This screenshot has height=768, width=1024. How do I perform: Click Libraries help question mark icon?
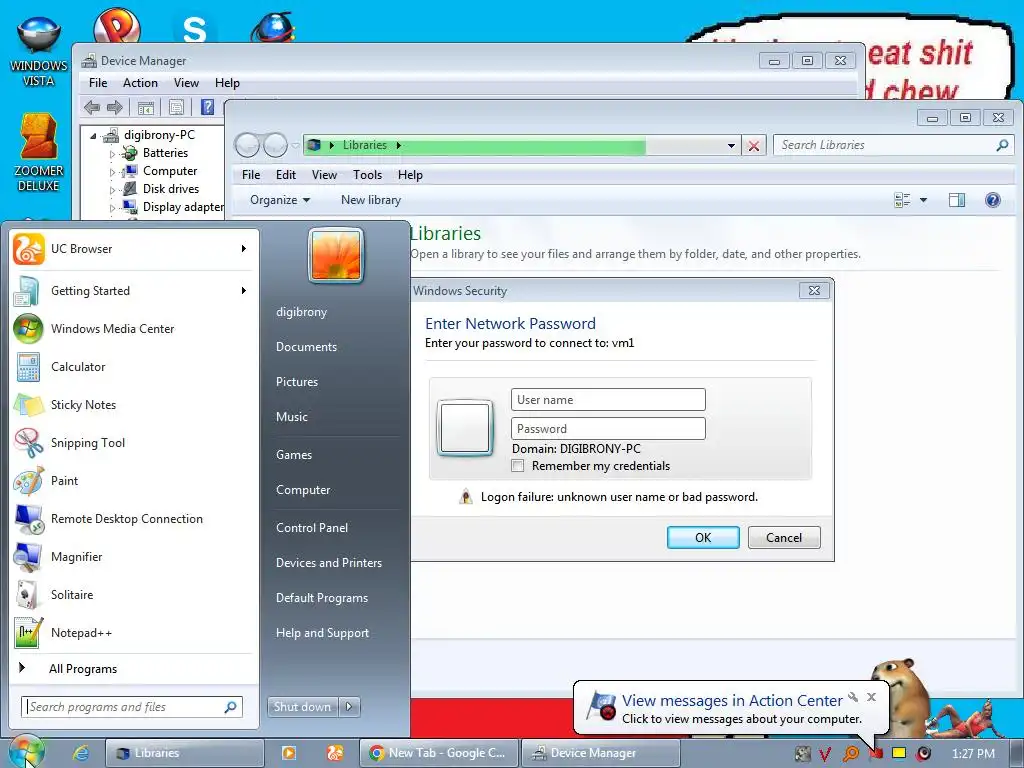click(x=993, y=200)
